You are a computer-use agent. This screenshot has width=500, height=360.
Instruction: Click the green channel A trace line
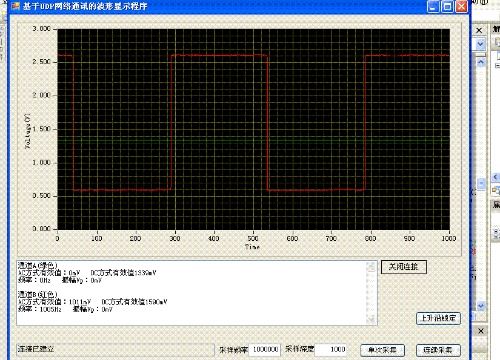coord(253,141)
